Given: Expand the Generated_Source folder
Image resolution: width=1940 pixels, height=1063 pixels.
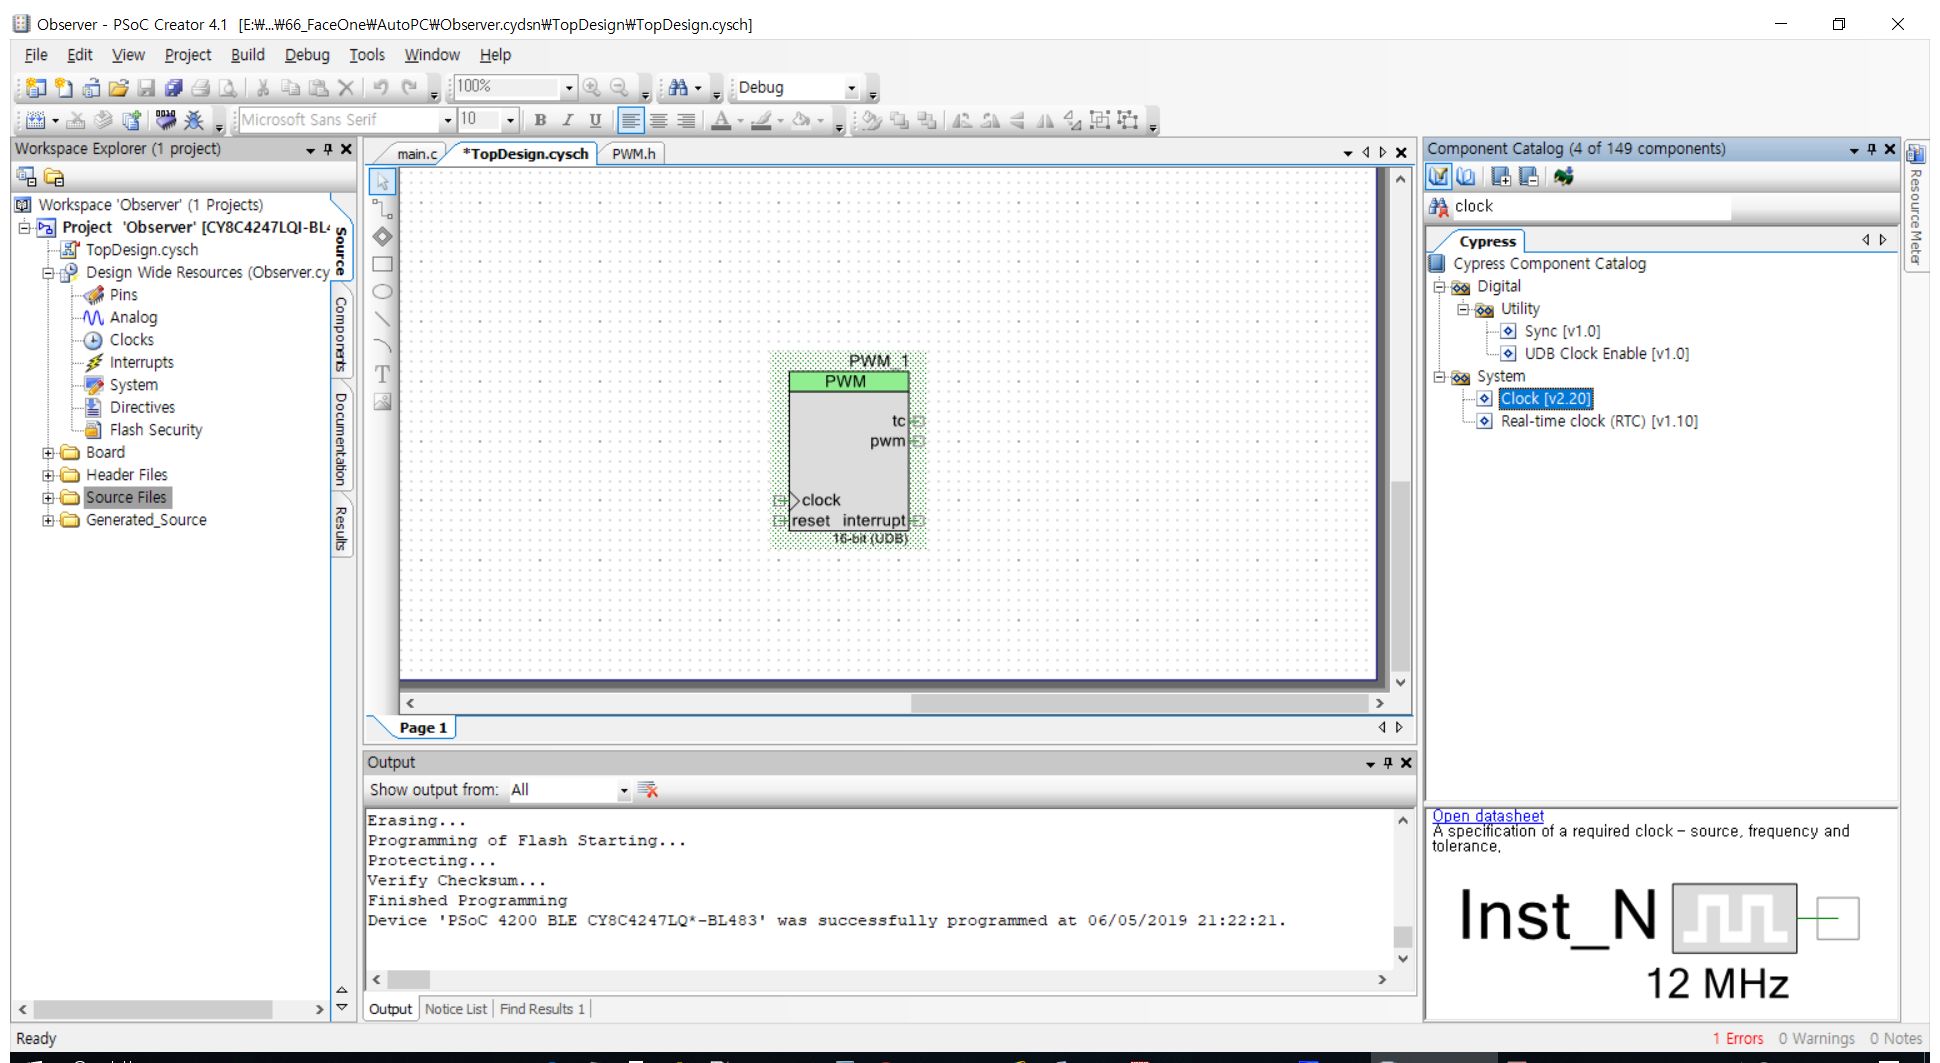Looking at the screenshot, I should tap(48, 520).
